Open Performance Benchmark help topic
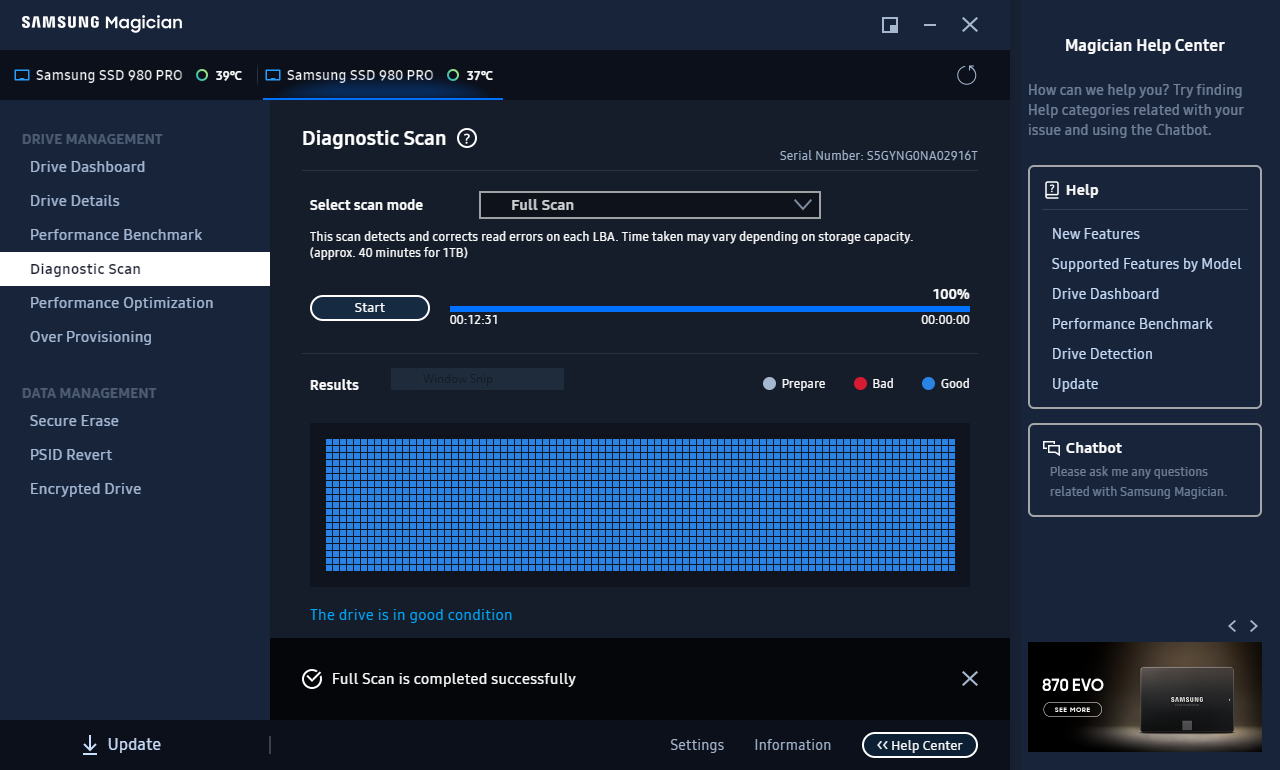The image size is (1280, 770). pos(1132,324)
